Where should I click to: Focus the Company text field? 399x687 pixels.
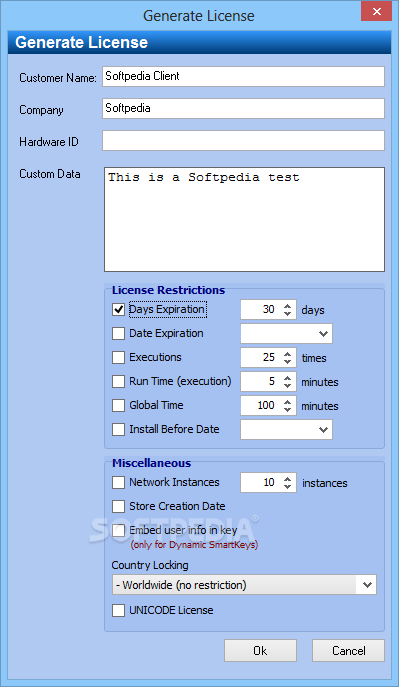pos(244,108)
